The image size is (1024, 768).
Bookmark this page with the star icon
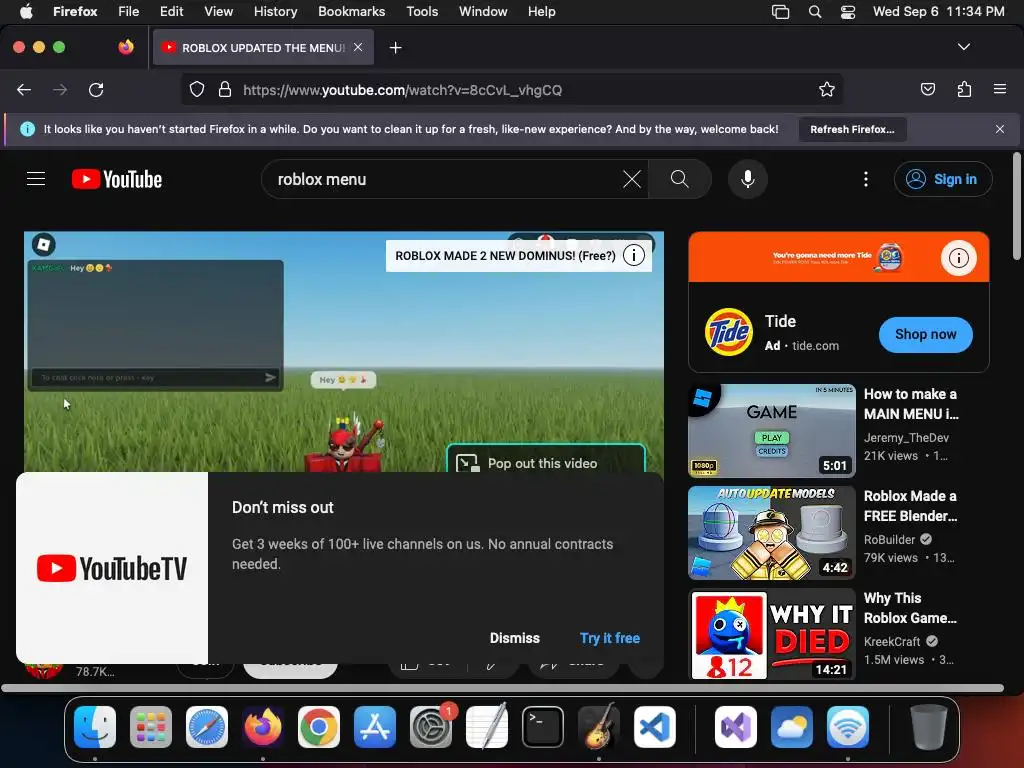pos(827,89)
